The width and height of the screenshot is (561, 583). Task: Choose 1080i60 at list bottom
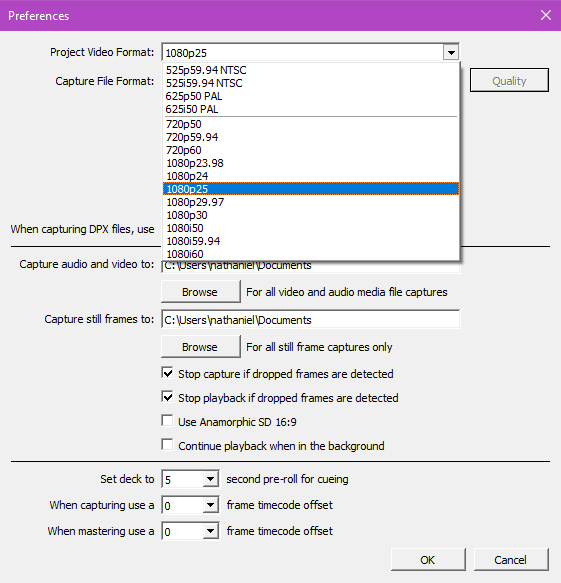(311, 254)
